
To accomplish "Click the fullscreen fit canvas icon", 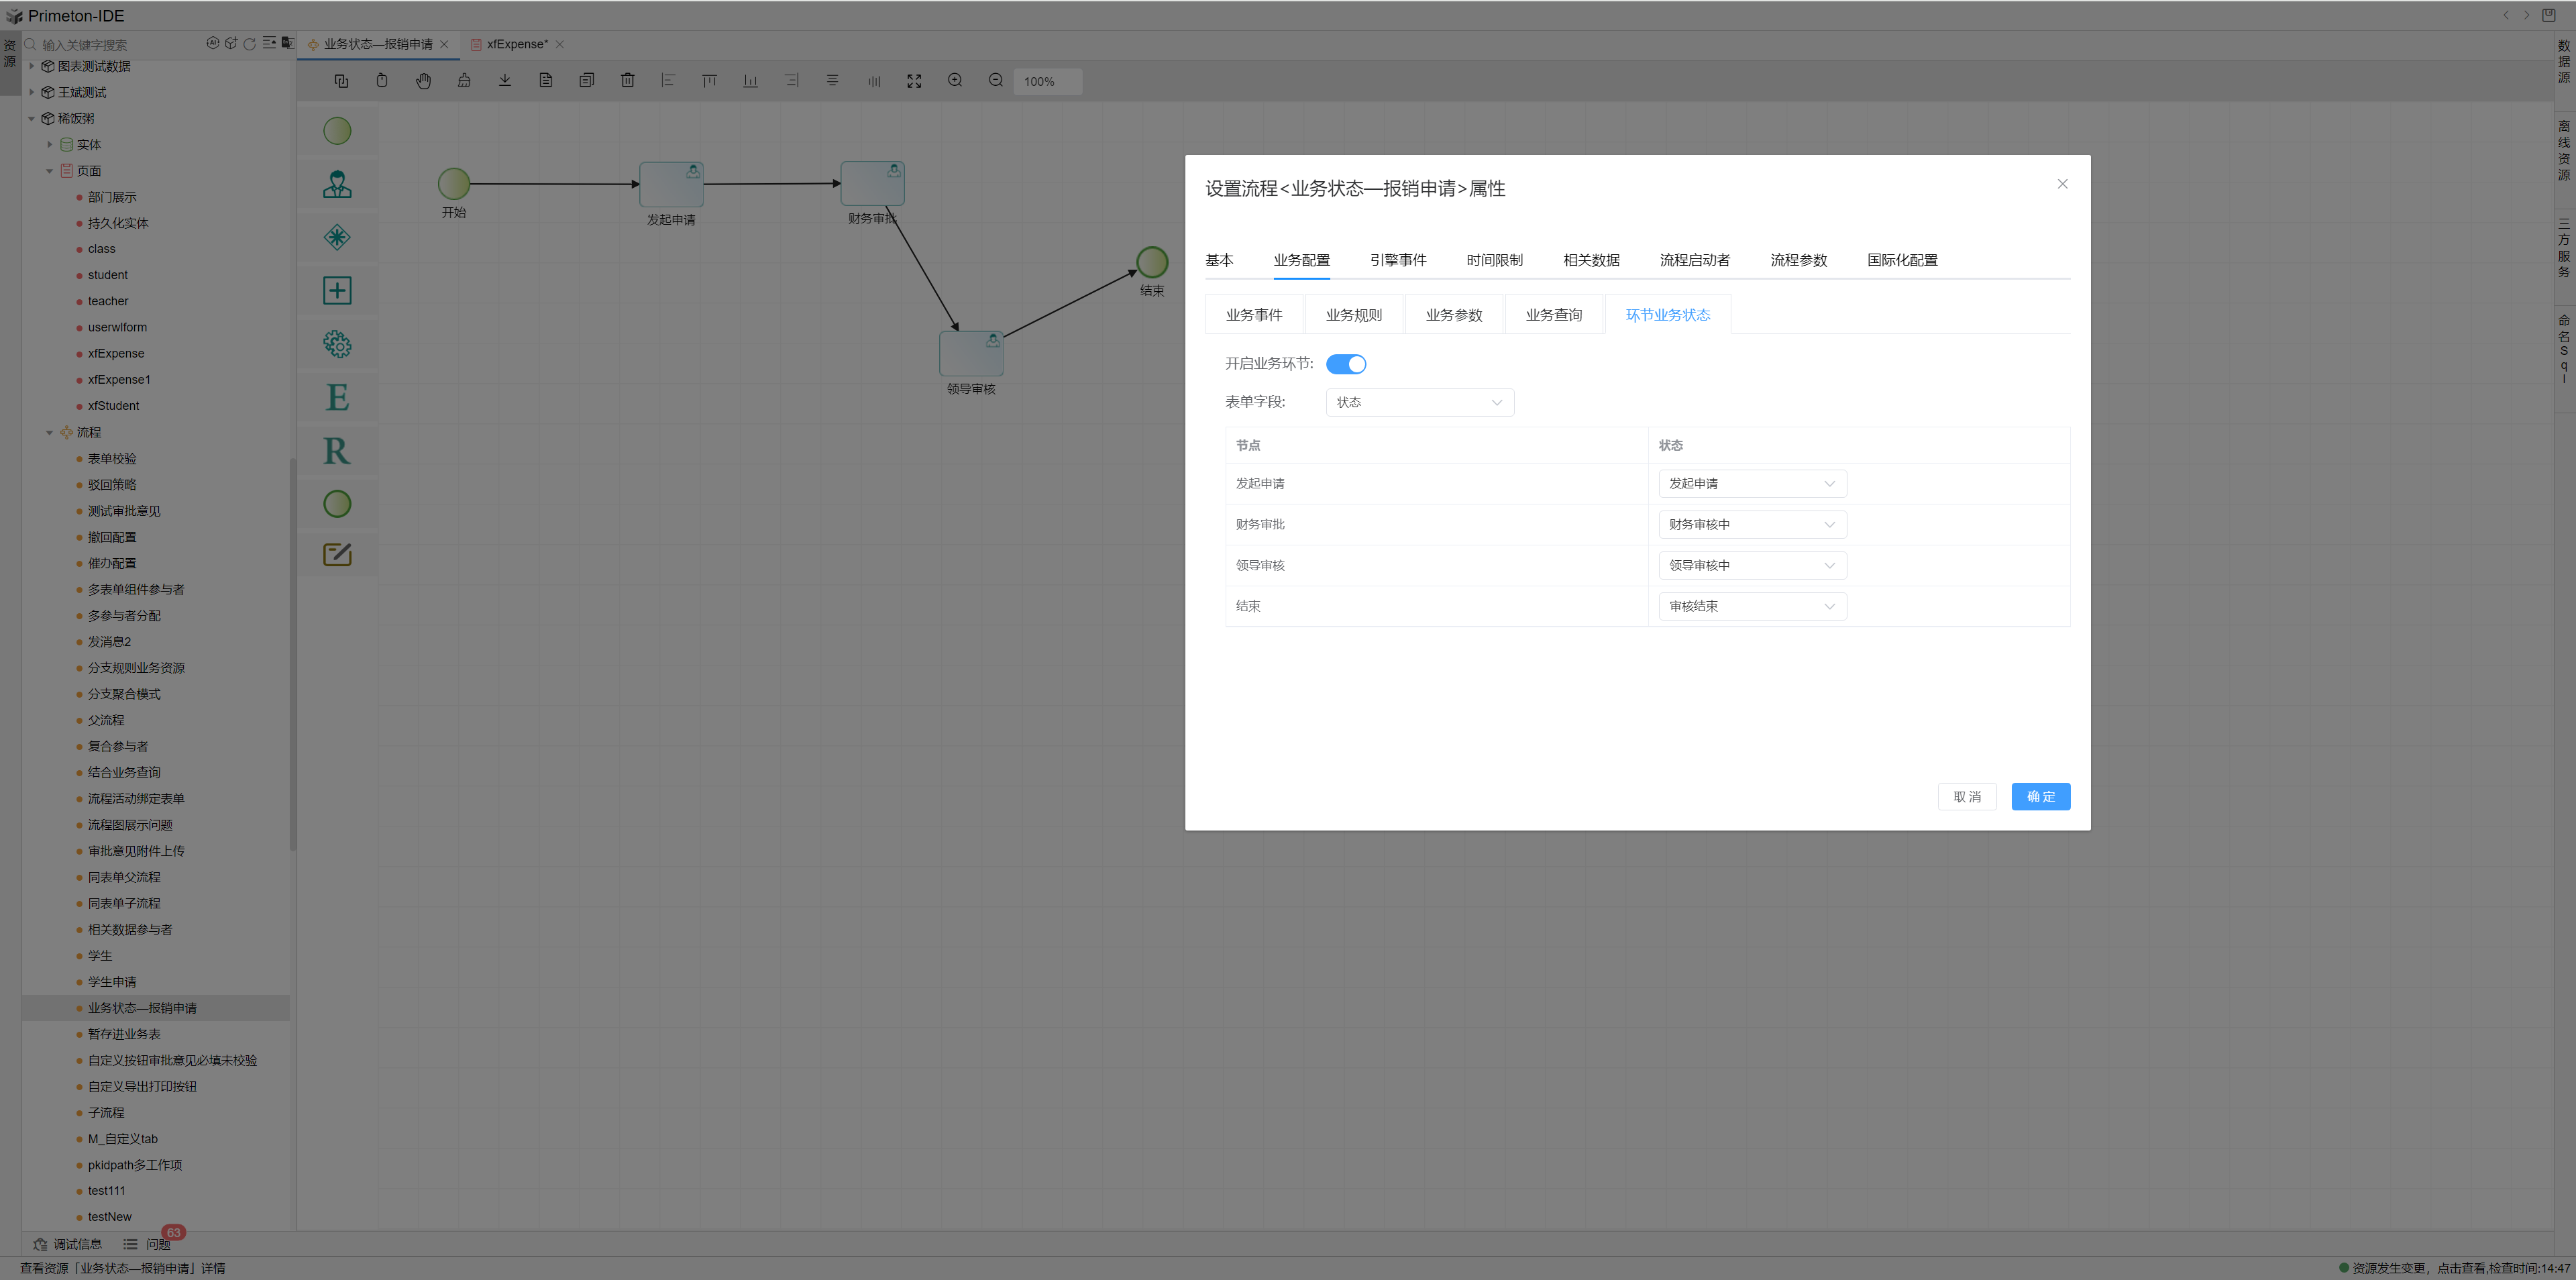I will click(x=914, y=81).
